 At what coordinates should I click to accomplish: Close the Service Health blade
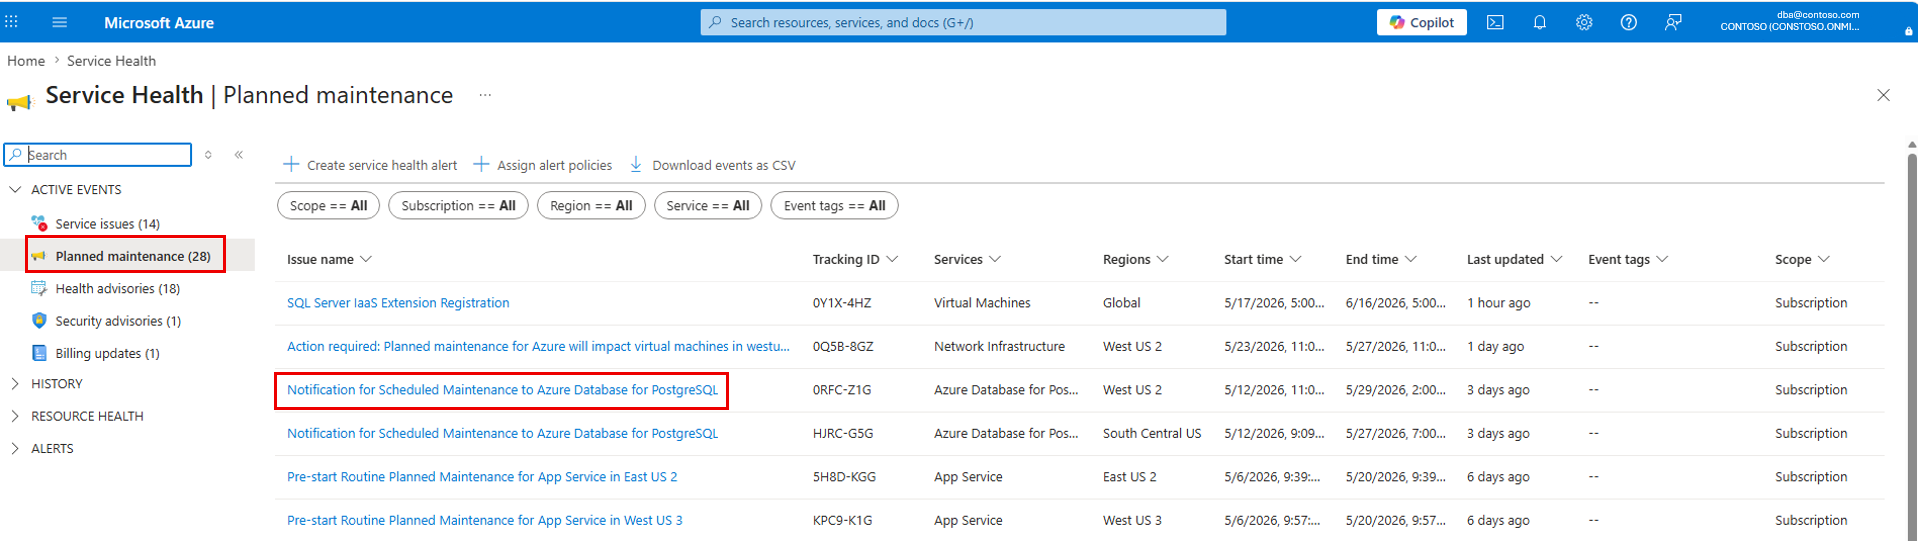click(1883, 95)
